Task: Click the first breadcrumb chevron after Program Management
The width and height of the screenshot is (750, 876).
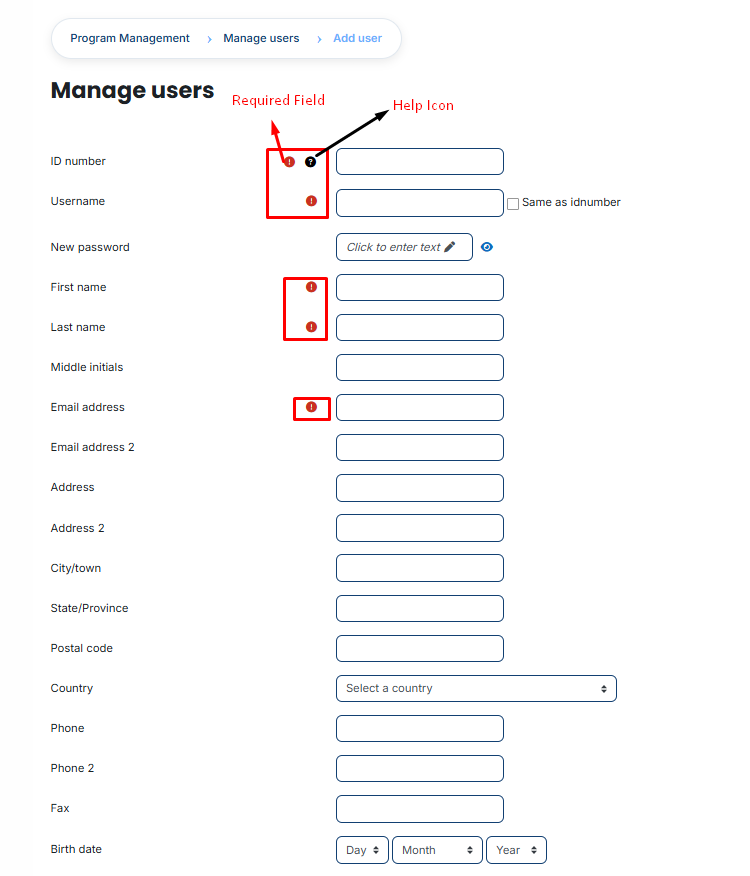Action: 209,39
